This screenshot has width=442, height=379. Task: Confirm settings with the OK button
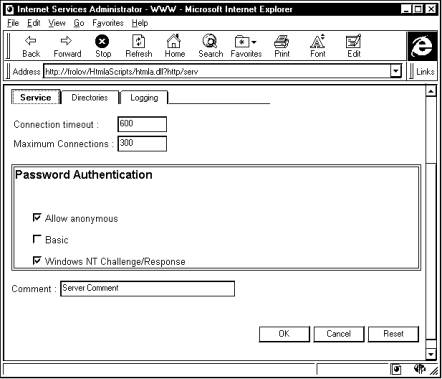284,334
